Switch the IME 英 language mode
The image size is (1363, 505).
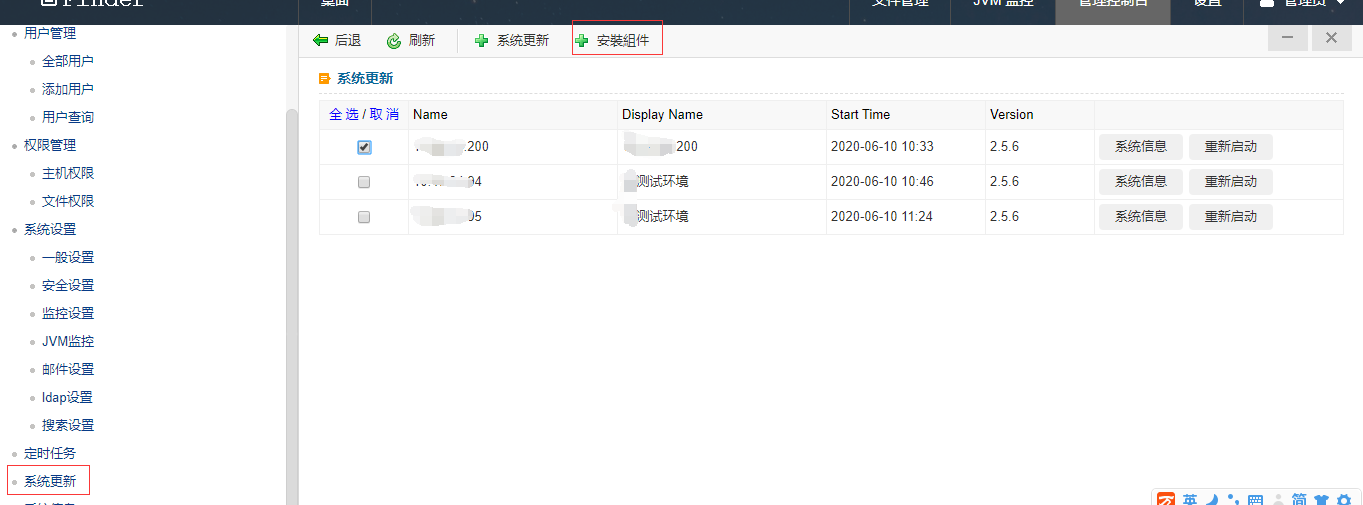(x=1190, y=499)
